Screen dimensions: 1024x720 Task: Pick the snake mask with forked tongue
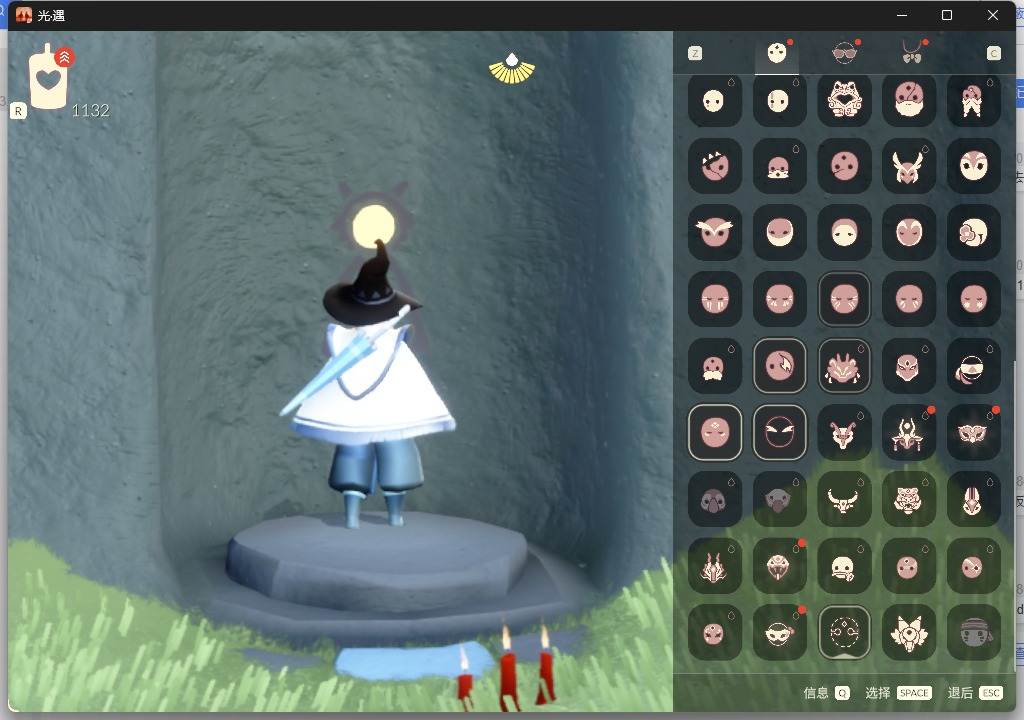pyautogui.click(x=779, y=566)
